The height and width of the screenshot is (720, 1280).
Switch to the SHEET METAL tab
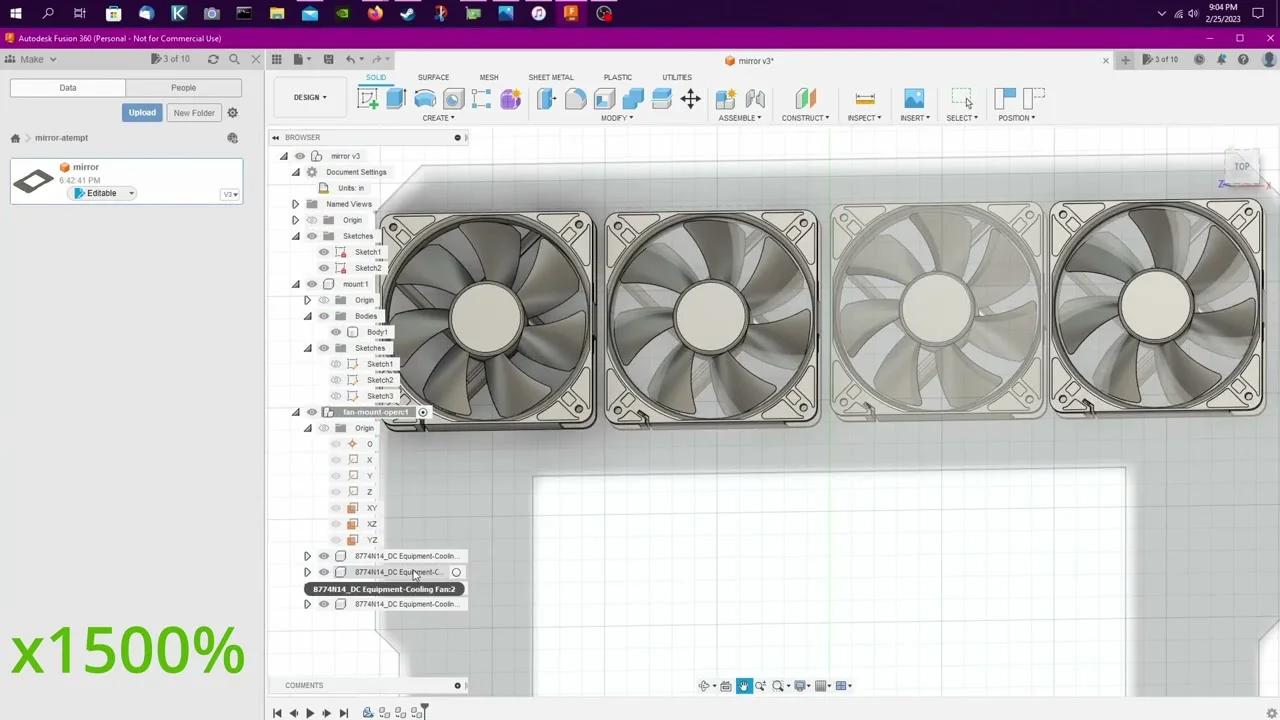coord(550,77)
